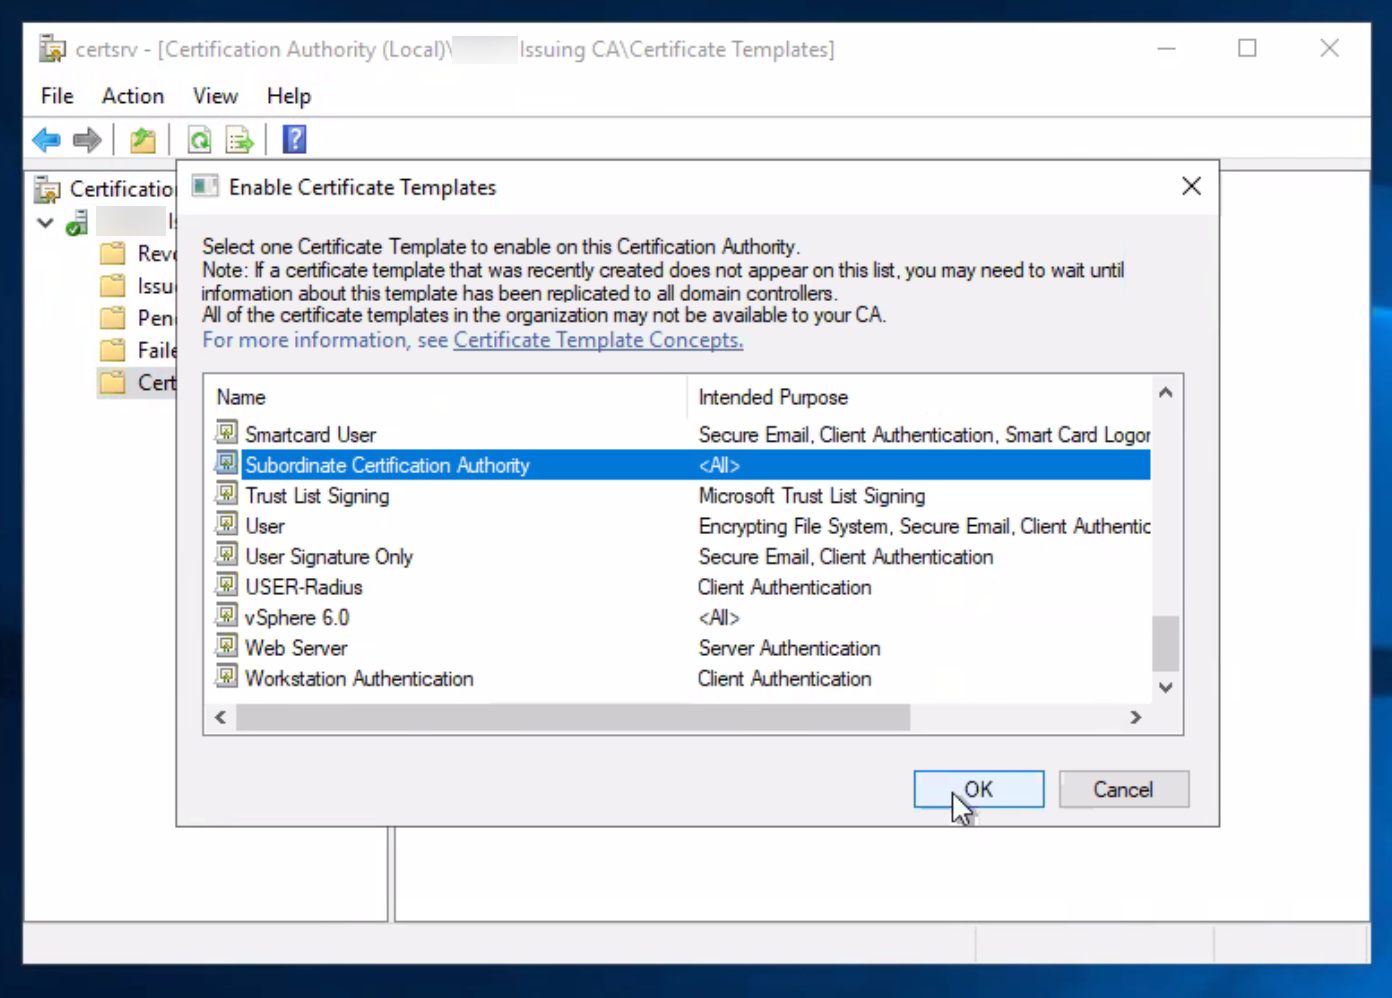The image size is (1392, 998).
Task: Close the Enable Certificate Templates dialog
Action: pos(1191,186)
